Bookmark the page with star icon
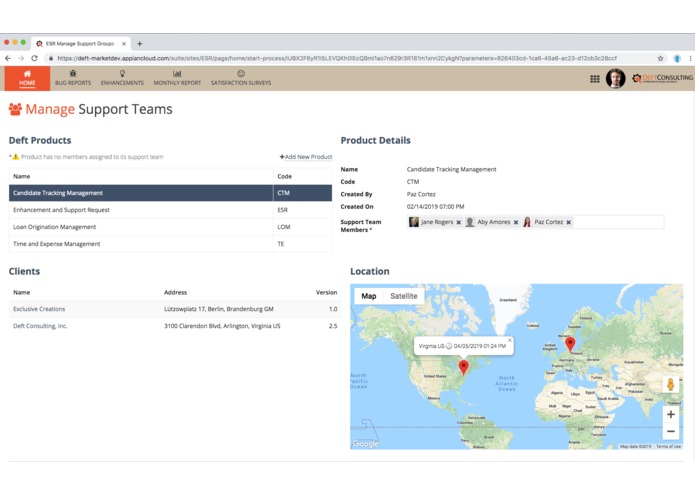The image size is (695, 494). pos(660,58)
